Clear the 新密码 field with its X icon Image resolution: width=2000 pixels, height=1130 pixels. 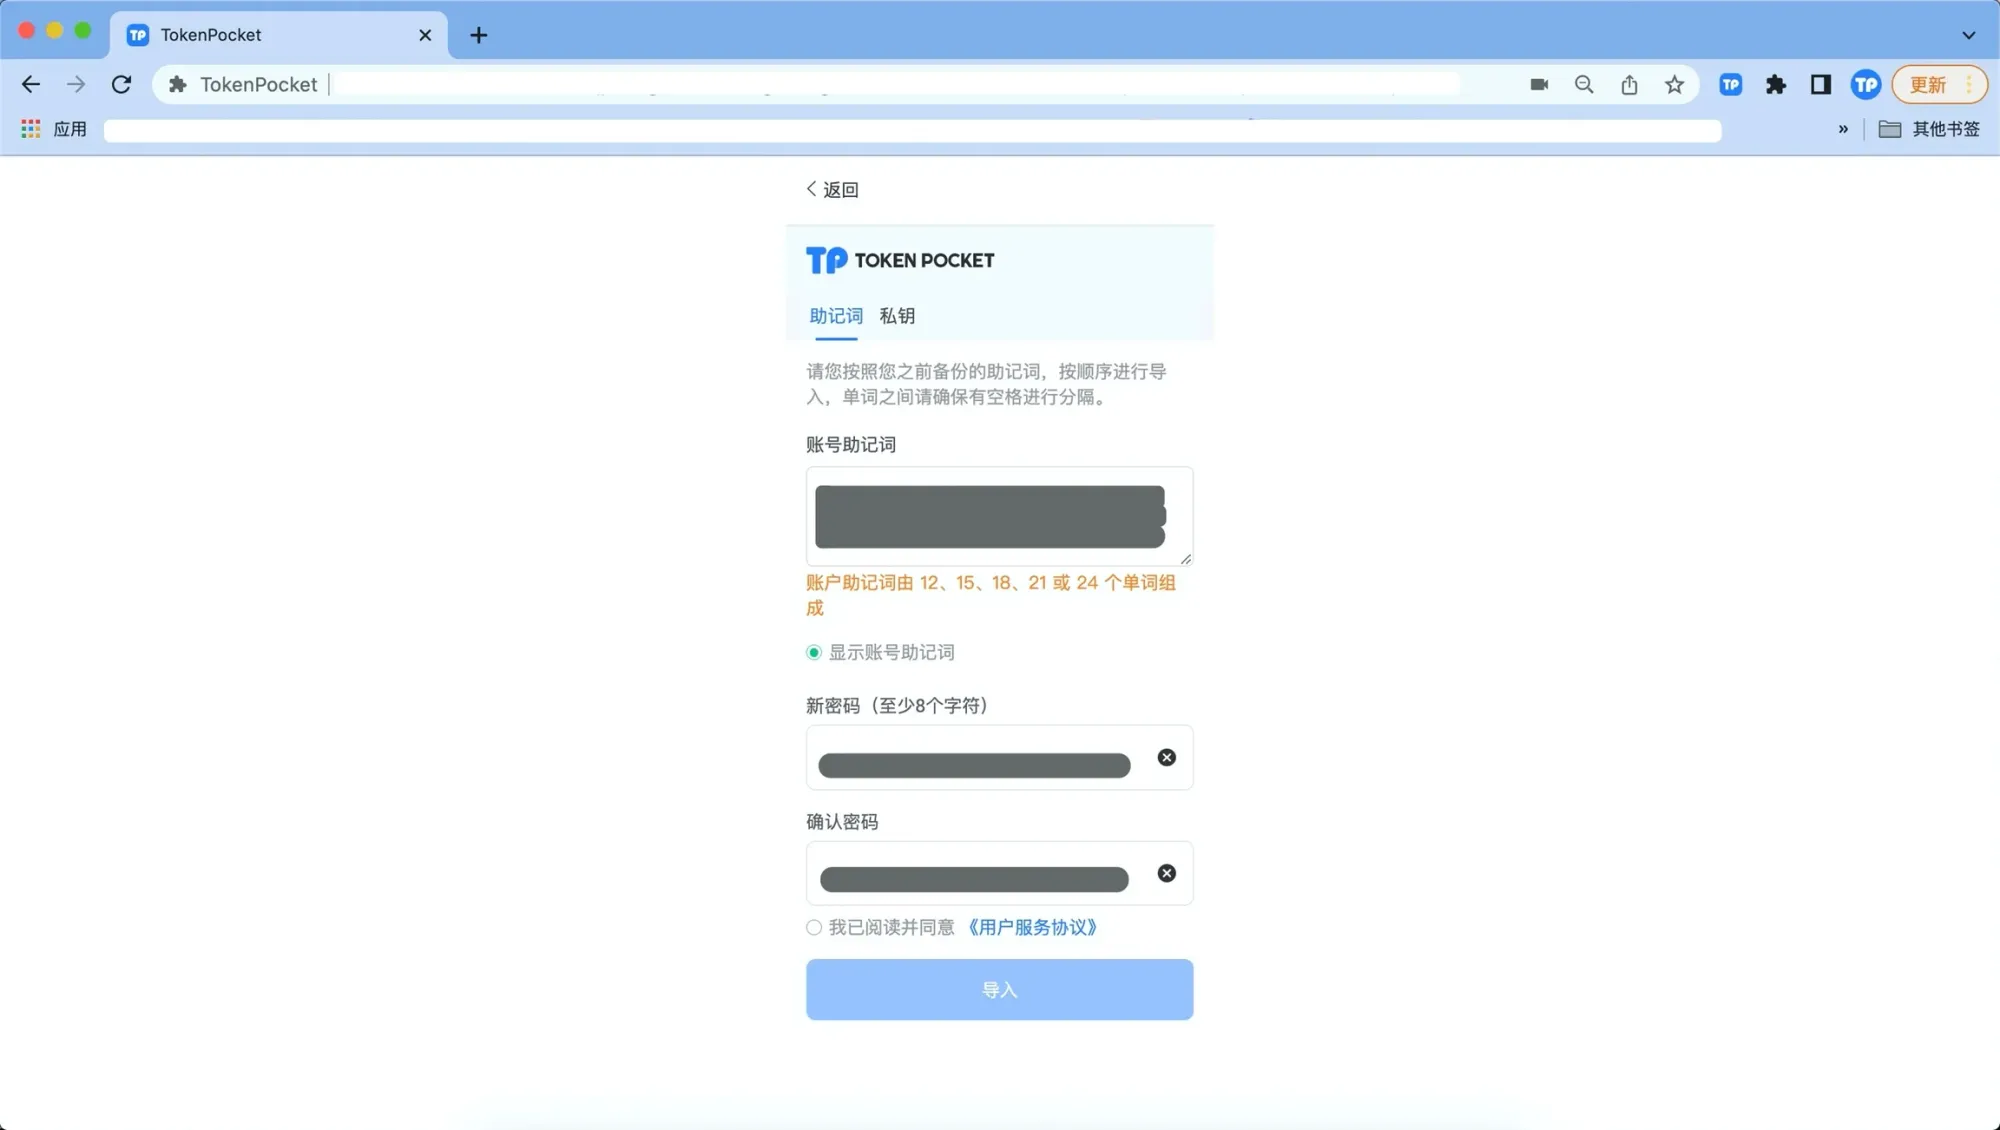(1166, 758)
